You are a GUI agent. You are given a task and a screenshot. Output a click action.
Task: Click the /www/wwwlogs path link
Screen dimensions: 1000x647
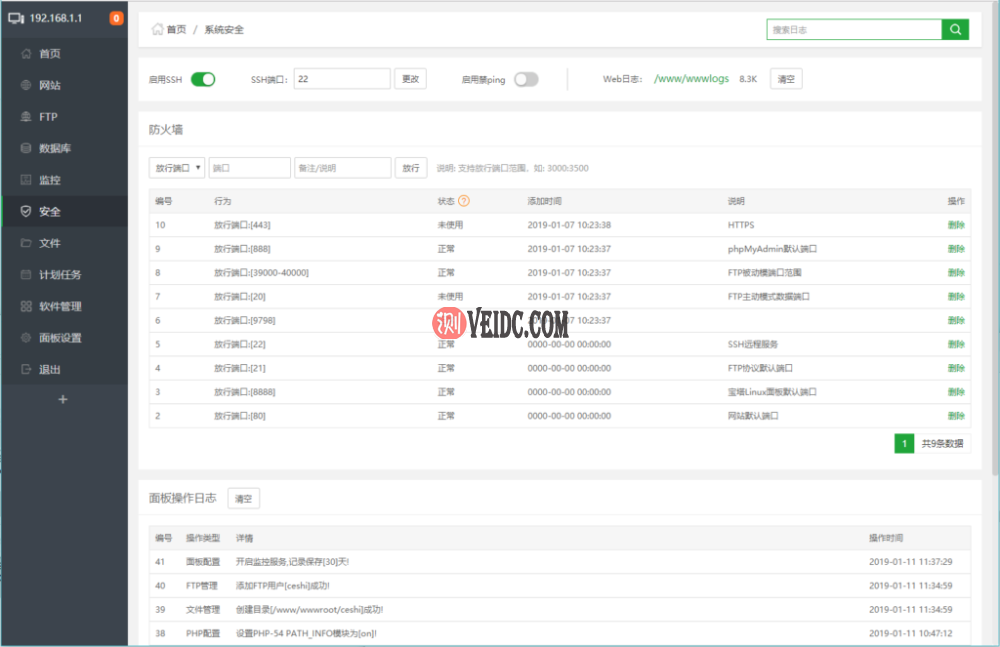click(x=691, y=79)
